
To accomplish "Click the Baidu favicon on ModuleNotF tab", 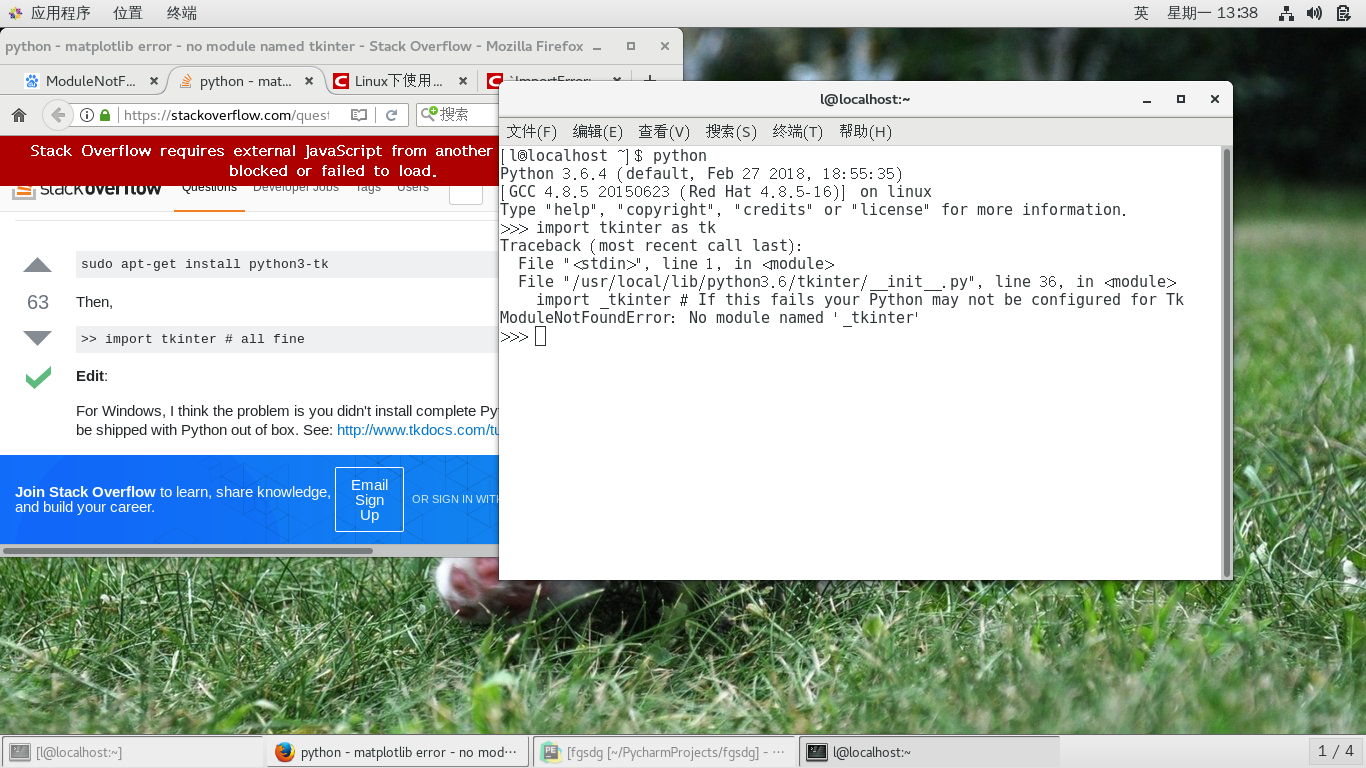I will (x=32, y=81).
